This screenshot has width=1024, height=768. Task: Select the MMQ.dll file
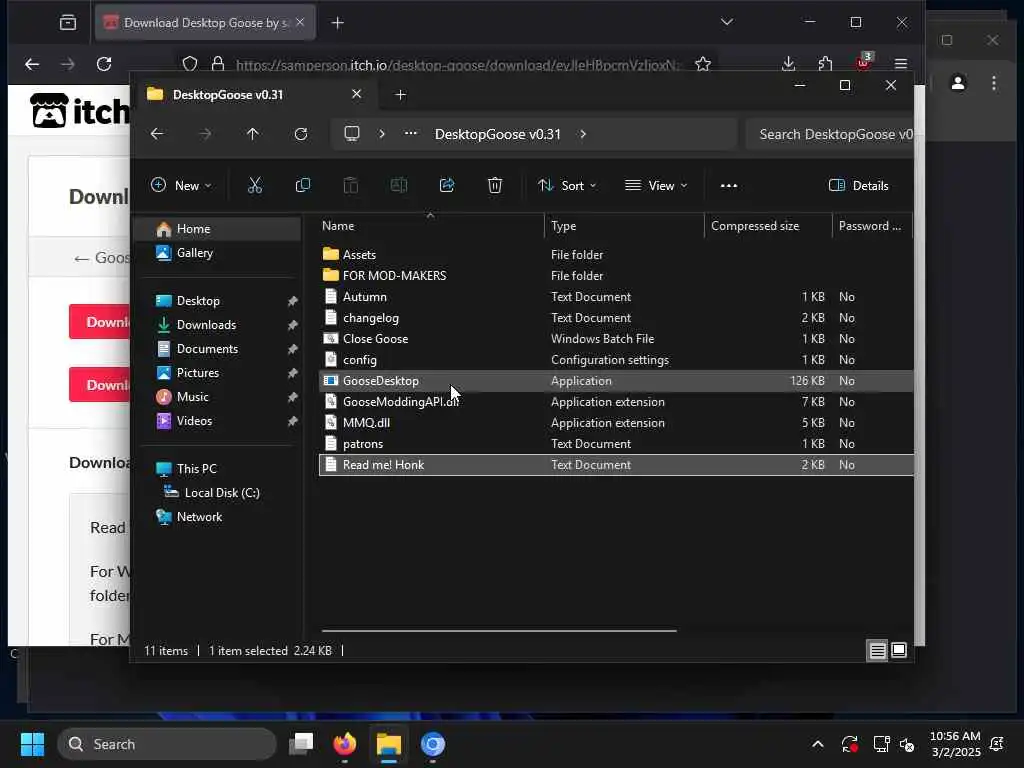tap(616, 423)
